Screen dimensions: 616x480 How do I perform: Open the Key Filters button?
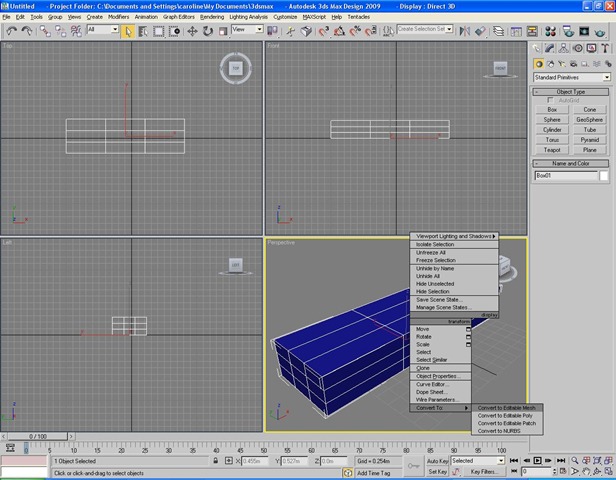coord(484,472)
